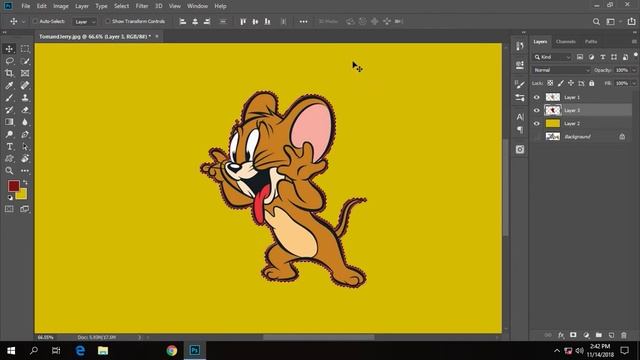Click the Layer 2 yellow thumbnail
The width and height of the screenshot is (640, 360).
click(x=553, y=123)
